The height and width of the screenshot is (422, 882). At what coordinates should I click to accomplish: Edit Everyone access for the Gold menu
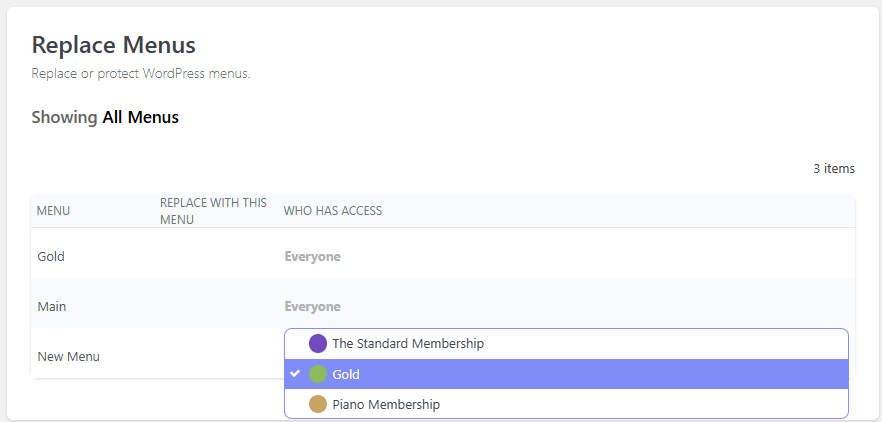[312, 256]
